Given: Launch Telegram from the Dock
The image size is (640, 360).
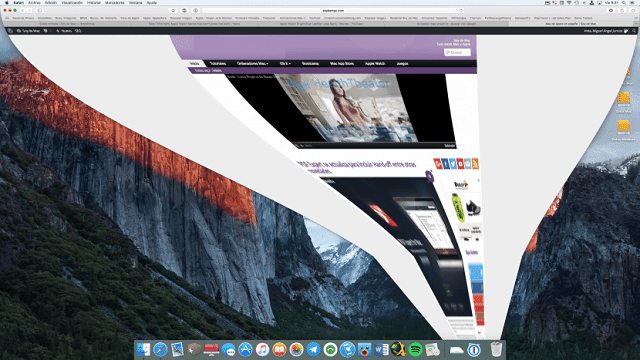Looking at the screenshot, I should tap(313, 349).
